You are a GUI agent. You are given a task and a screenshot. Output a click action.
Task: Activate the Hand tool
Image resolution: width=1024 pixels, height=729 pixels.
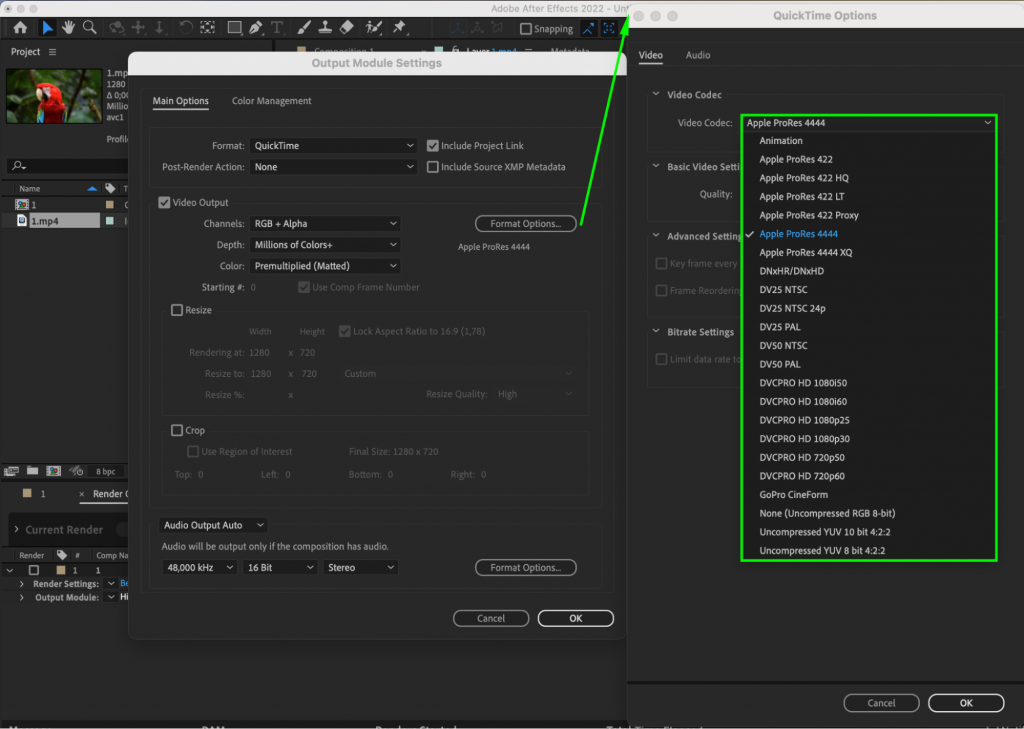[x=69, y=28]
